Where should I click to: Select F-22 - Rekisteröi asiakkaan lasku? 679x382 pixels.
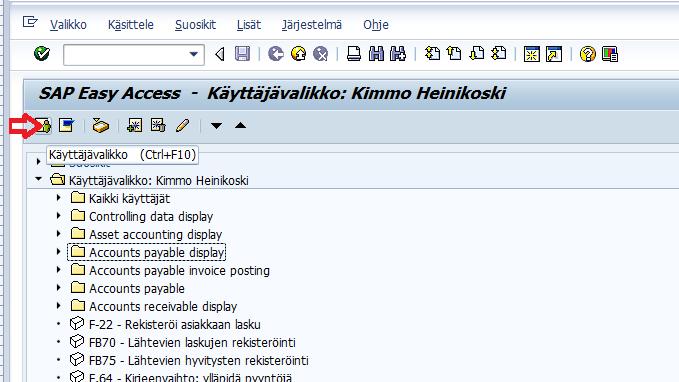click(x=175, y=324)
